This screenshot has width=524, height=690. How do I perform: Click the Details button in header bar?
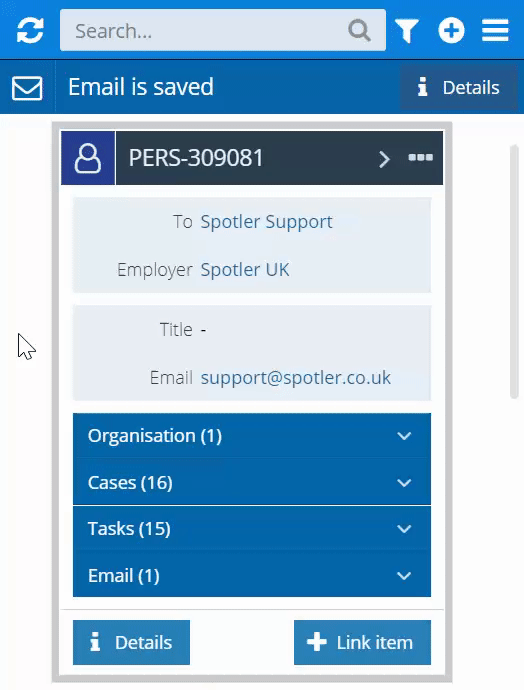[458, 88]
